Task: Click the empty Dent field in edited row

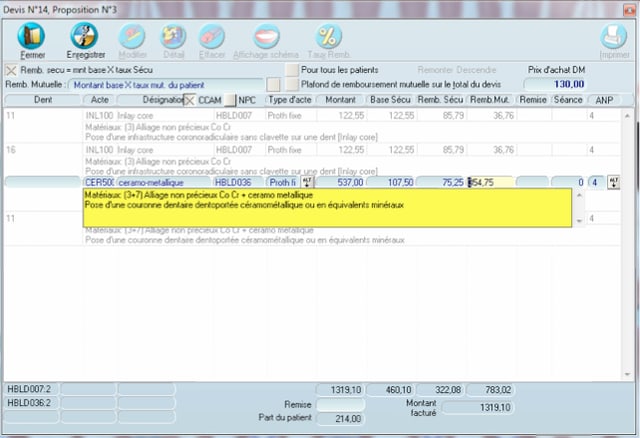Action: pos(43,182)
